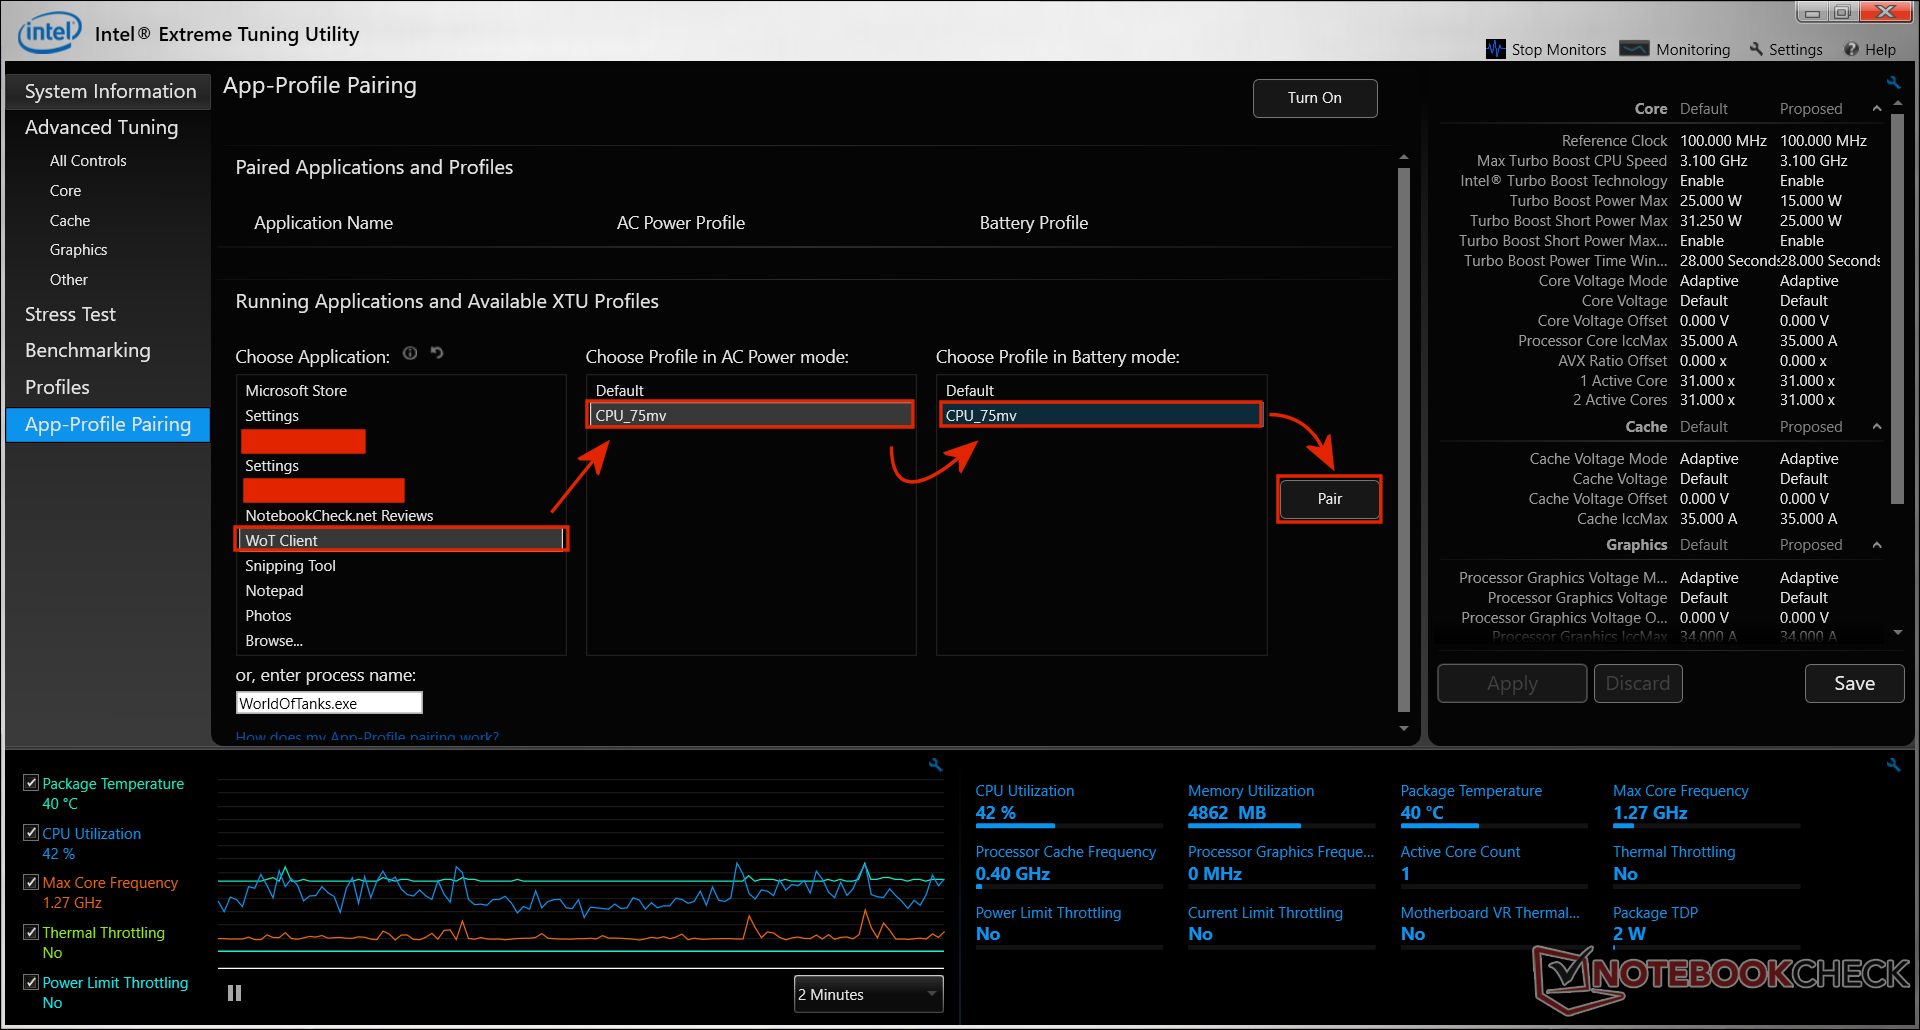Pause the monitoring graph
Image resolution: width=1920 pixels, height=1030 pixels.
[234, 993]
